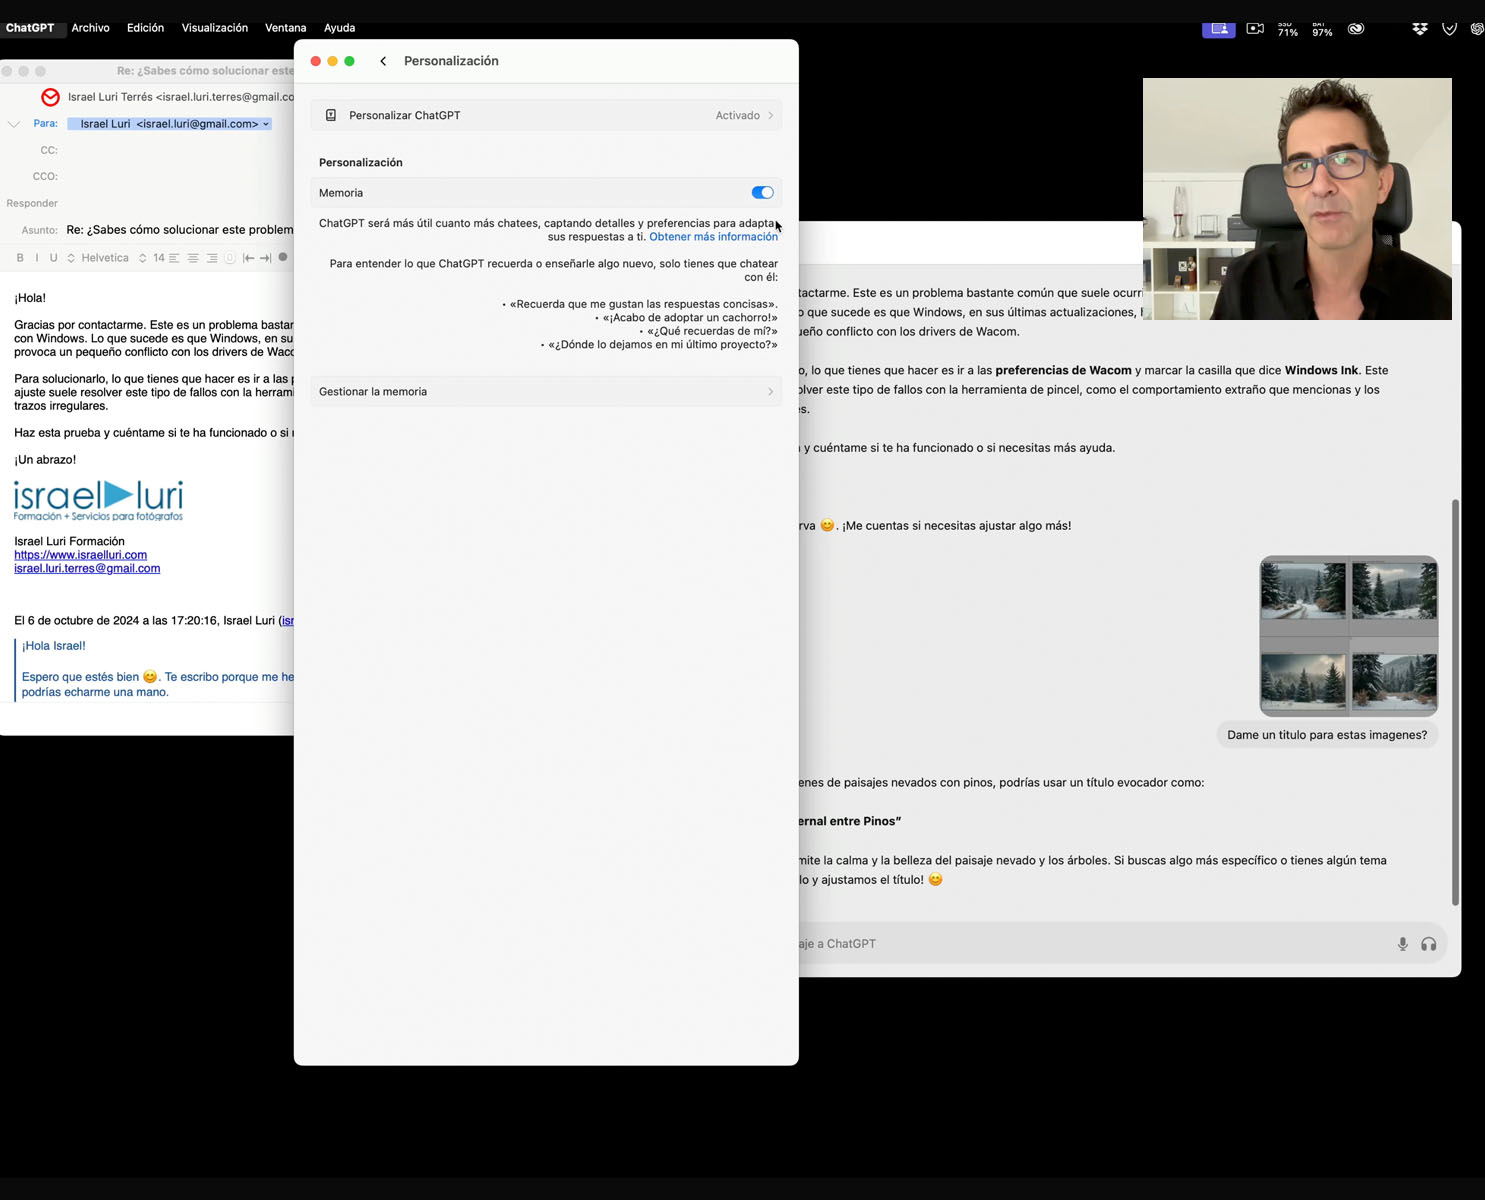Open the Edición menu
The height and width of the screenshot is (1200, 1485).
coord(145,28)
